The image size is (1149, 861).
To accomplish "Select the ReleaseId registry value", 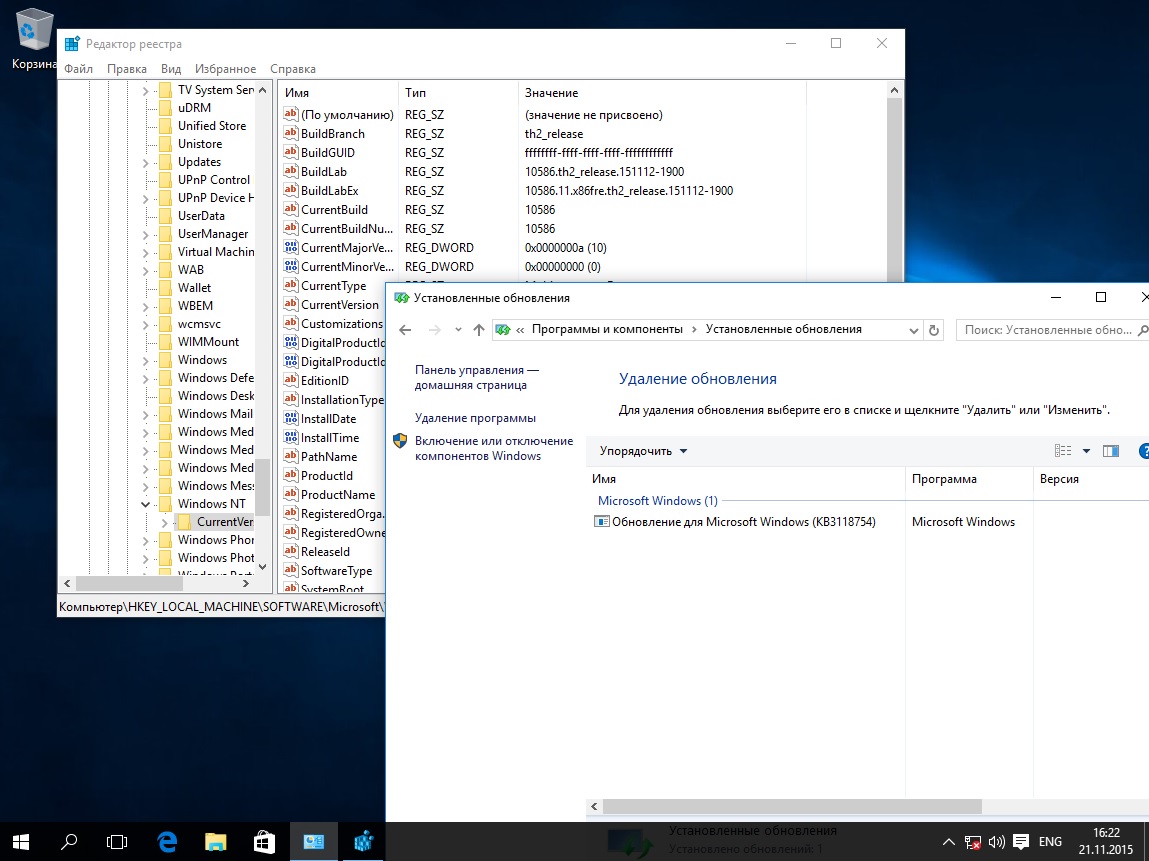I will pos(325,553).
